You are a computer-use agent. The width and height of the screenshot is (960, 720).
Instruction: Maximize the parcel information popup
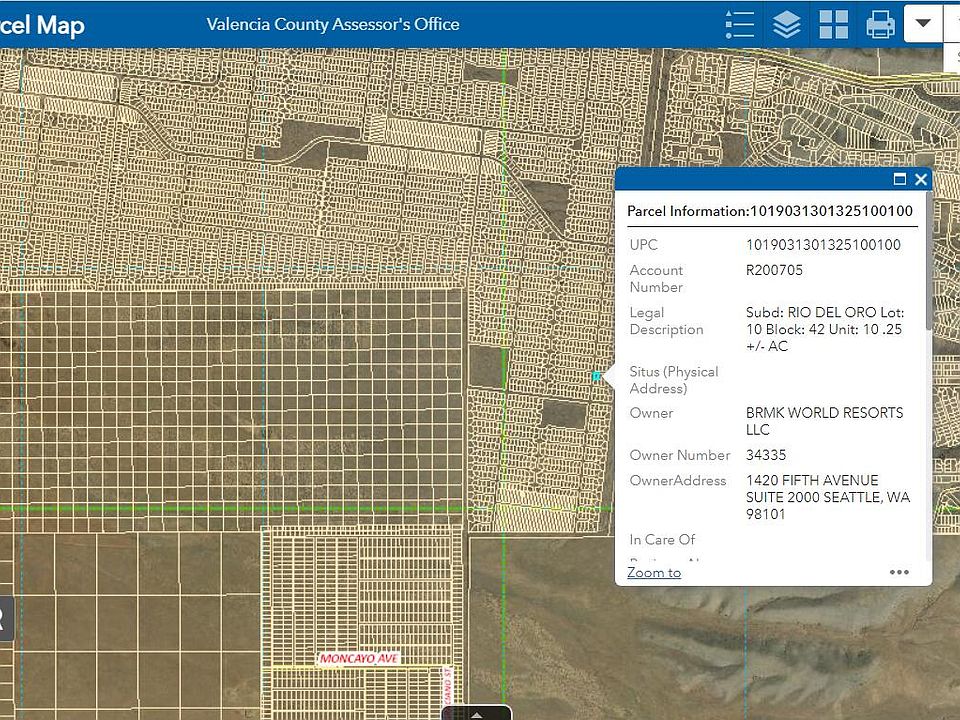pyautogui.click(x=899, y=179)
